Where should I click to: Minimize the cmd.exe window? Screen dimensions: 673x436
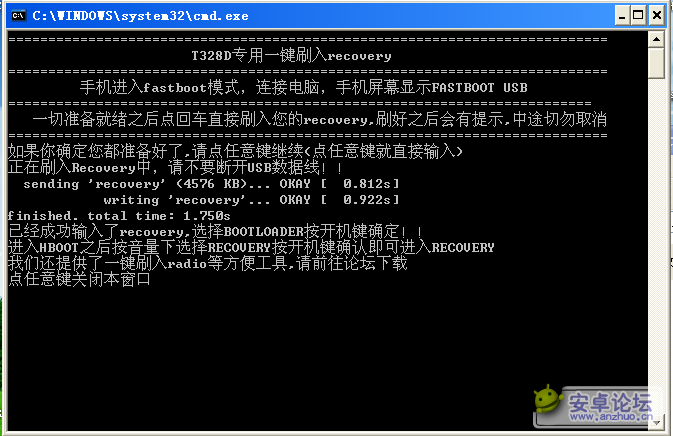621,16
